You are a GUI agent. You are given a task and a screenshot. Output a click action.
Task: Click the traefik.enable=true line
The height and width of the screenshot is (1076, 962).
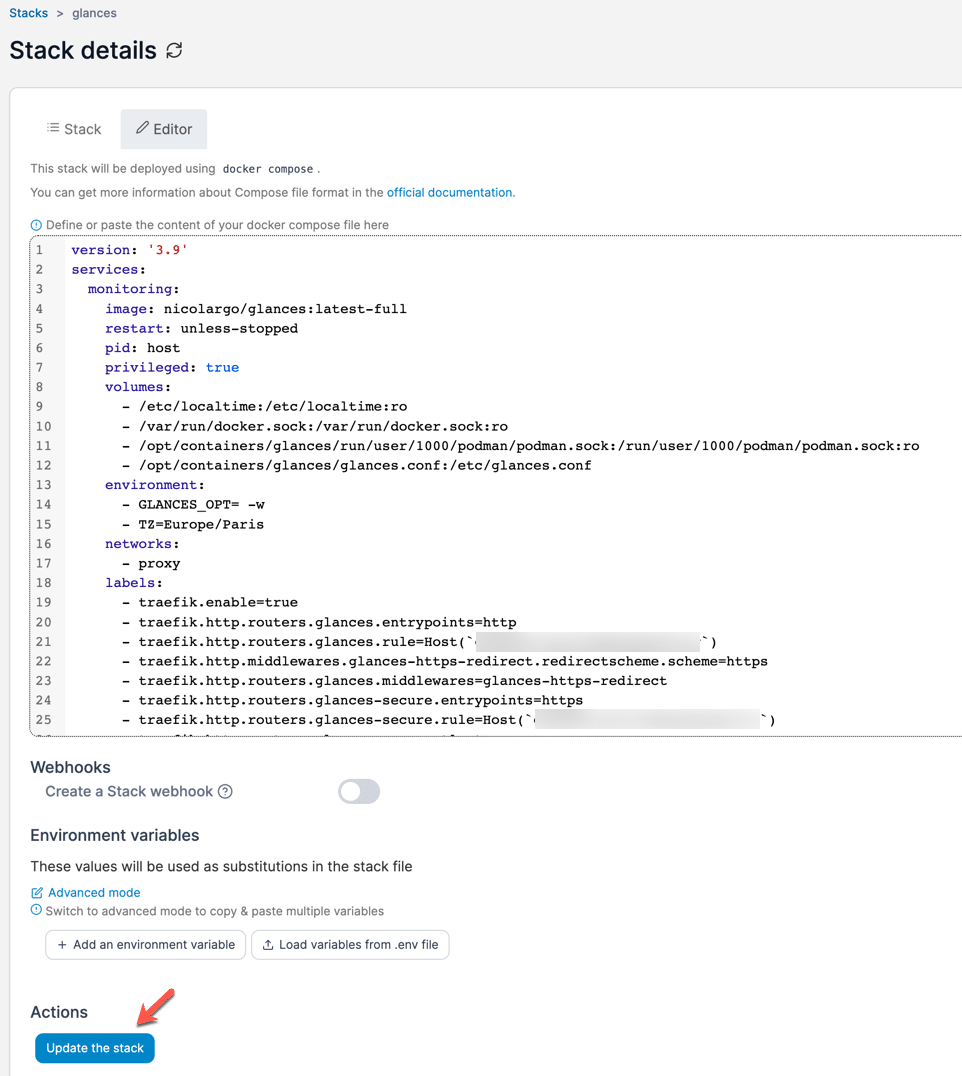click(210, 603)
